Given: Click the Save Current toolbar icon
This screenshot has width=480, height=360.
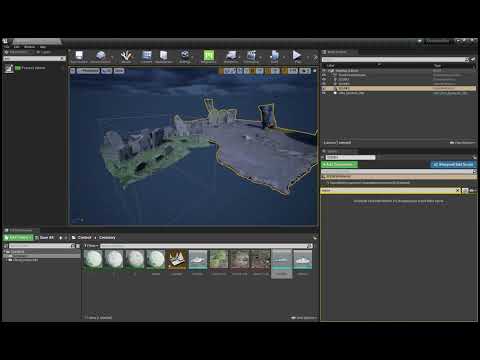Looking at the screenshot, I should pyautogui.click(x=79, y=56).
